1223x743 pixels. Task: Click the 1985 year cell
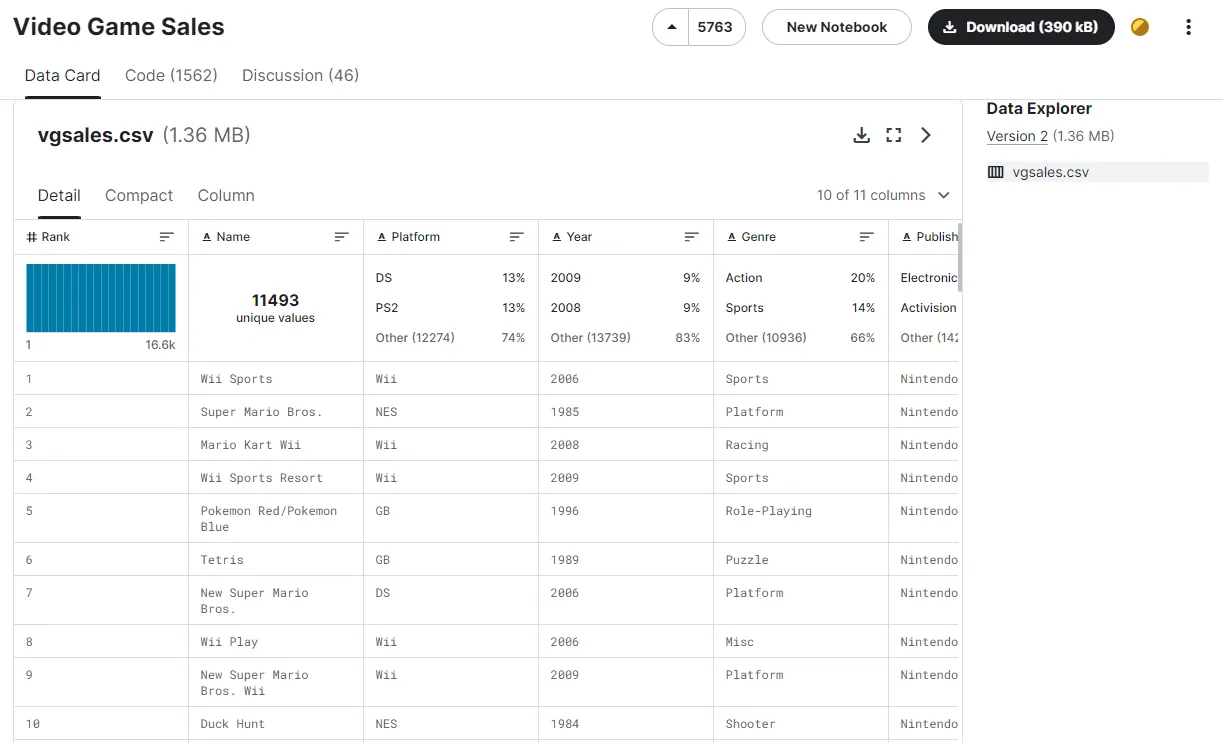(x=626, y=412)
